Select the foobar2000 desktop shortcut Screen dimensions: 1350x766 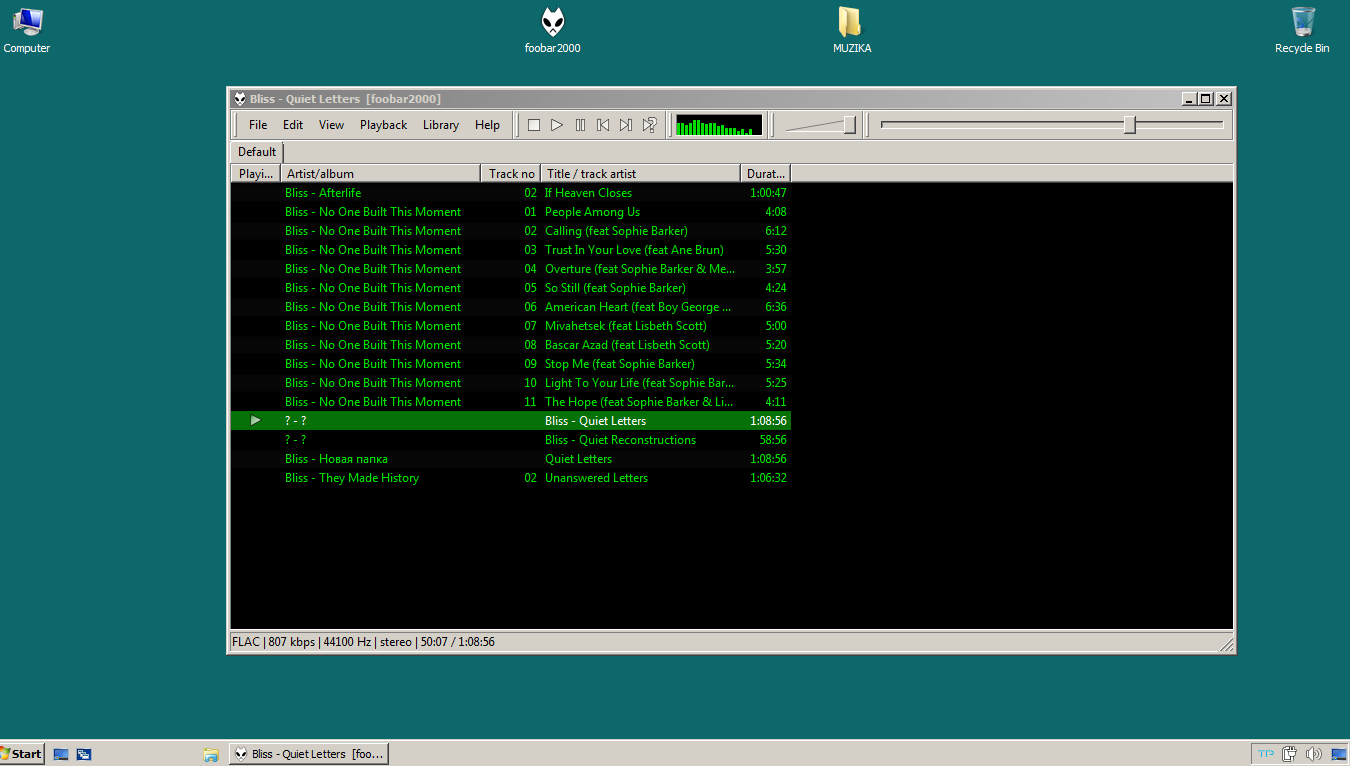point(552,30)
